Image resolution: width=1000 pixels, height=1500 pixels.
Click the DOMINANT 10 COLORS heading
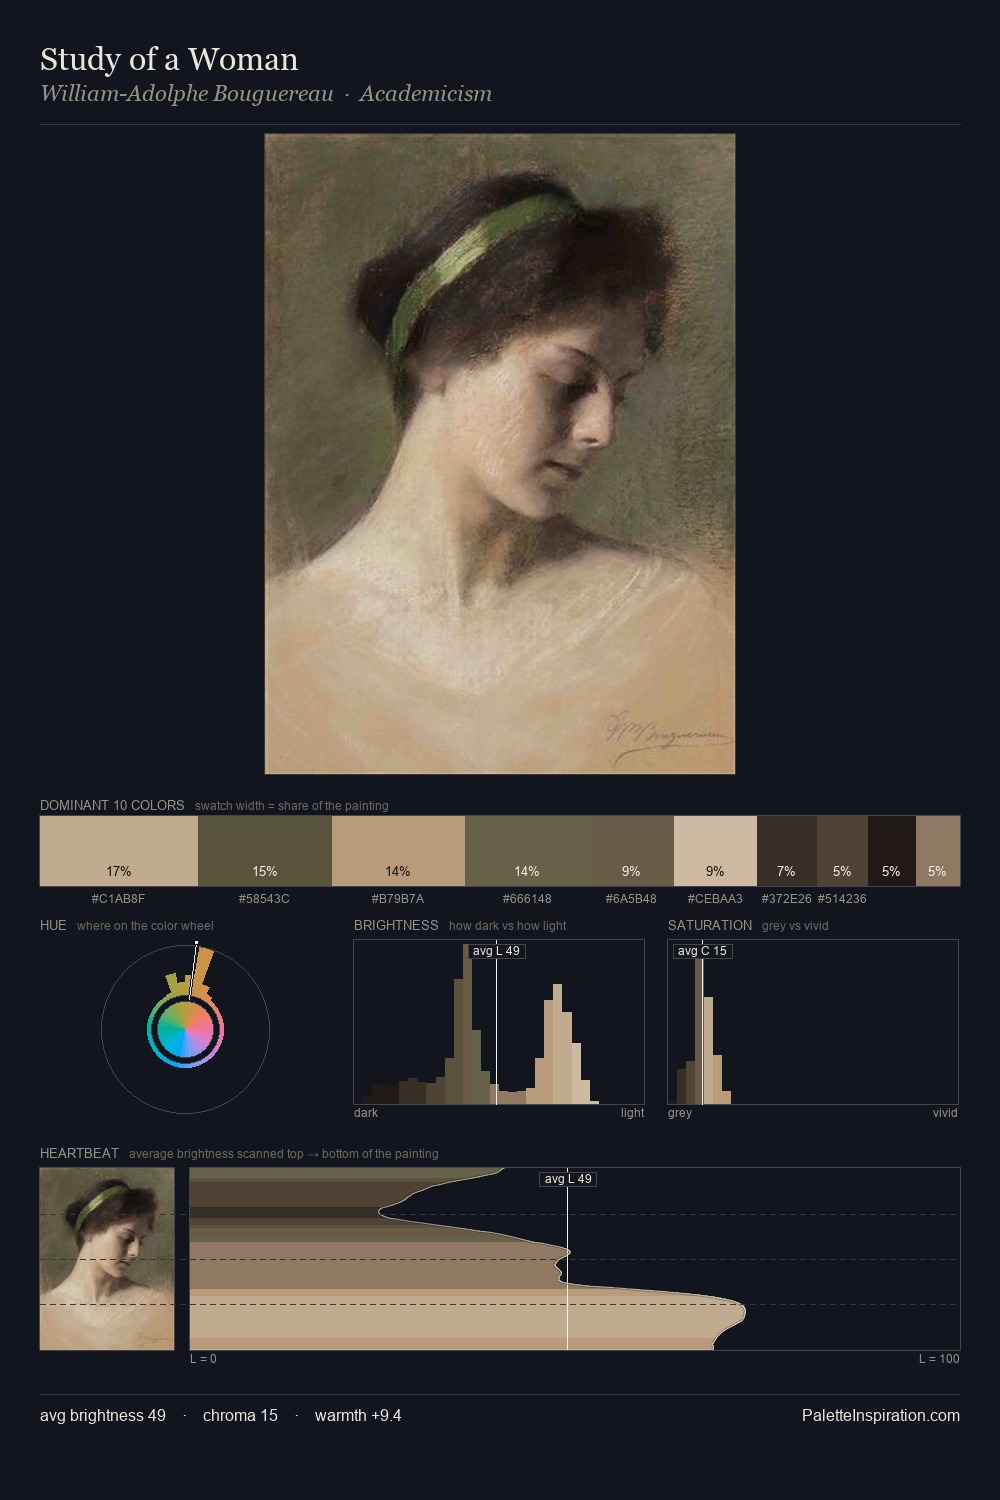coord(112,805)
